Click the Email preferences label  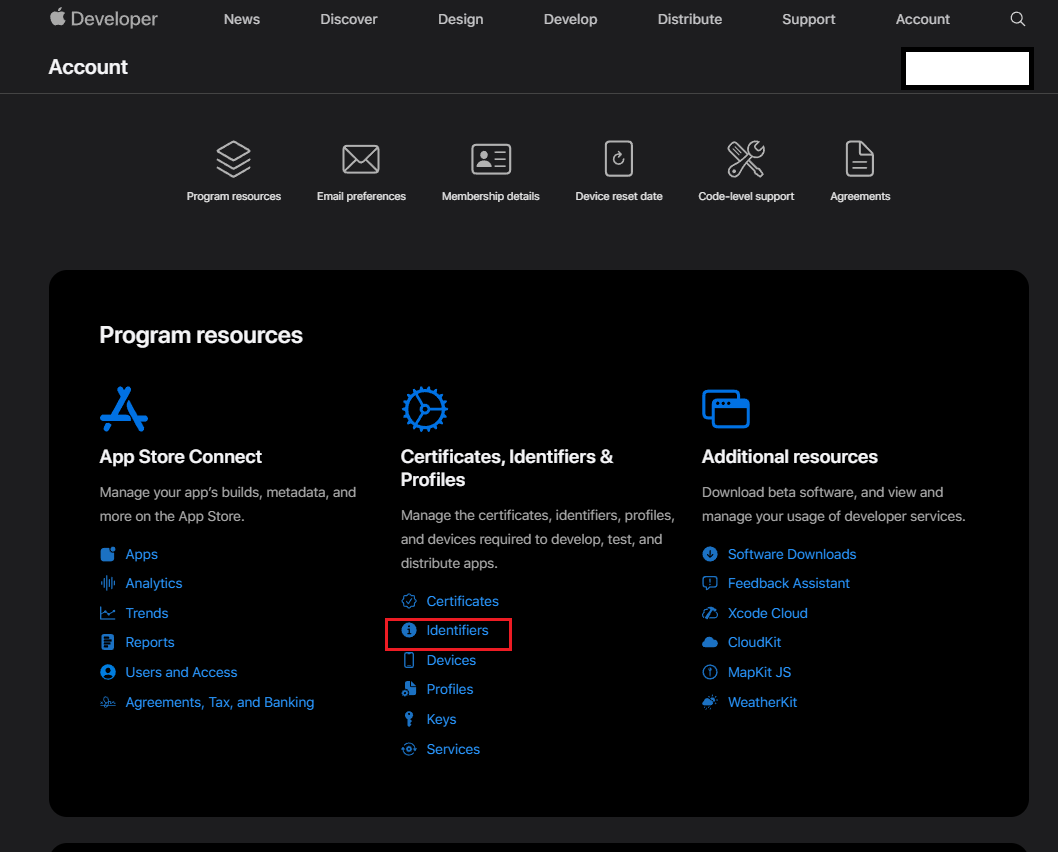(361, 196)
